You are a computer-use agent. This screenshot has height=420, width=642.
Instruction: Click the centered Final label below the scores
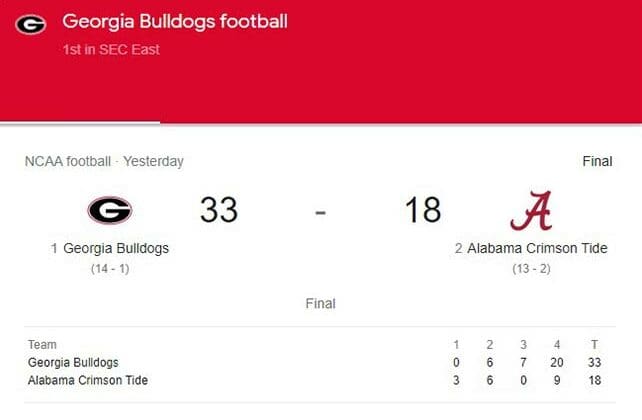click(x=321, y=304)
